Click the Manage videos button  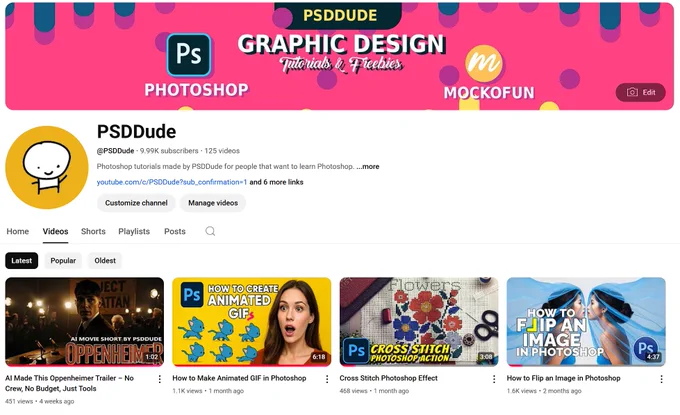point(213,203)
